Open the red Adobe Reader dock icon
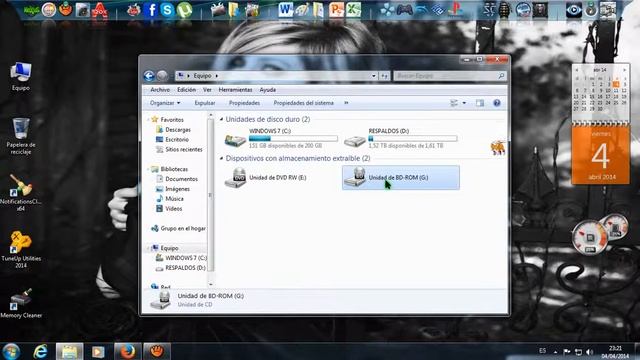Screen dimensions: 640x360 (99, 10)
